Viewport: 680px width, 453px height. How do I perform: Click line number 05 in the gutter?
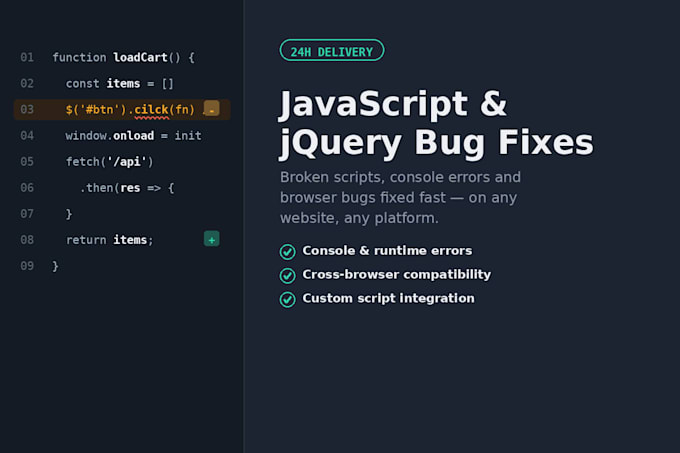(x=27, y=162)
